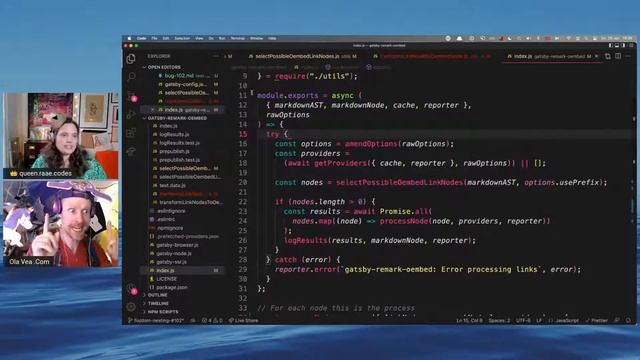The width and height of the screenshot is (640, 360).
Task: Switch to the selectPossibleOembedLinkNodes.js tab
Action: click(x=302, y=56)
